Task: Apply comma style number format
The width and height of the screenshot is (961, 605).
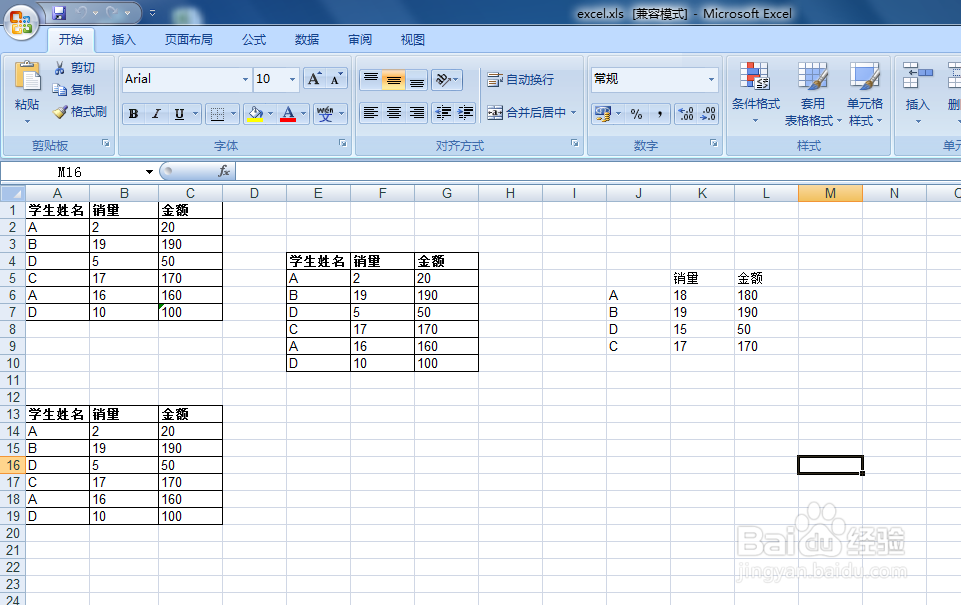Action: coord(659,113)
